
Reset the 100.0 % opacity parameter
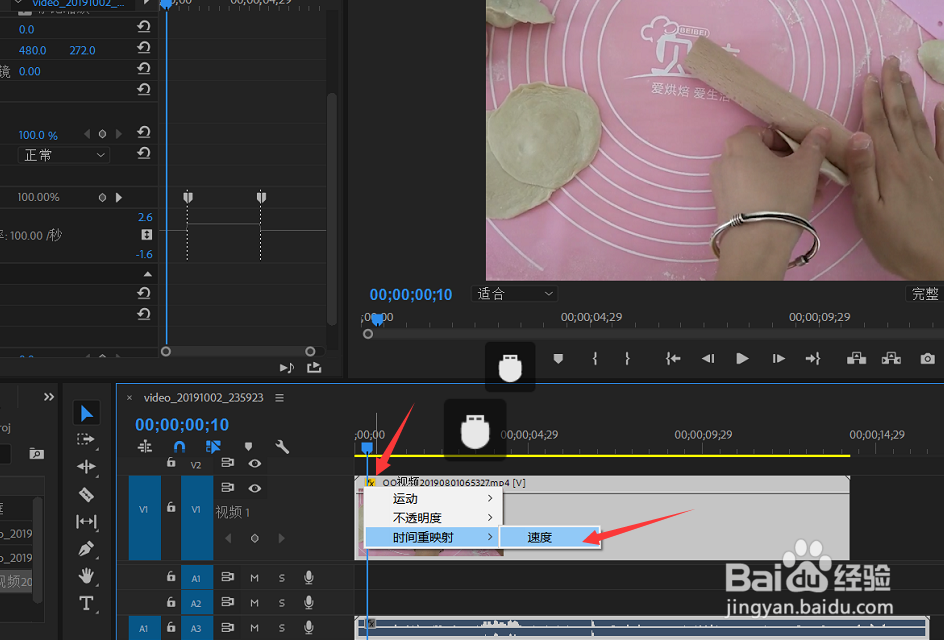click(x=143, y=132)
